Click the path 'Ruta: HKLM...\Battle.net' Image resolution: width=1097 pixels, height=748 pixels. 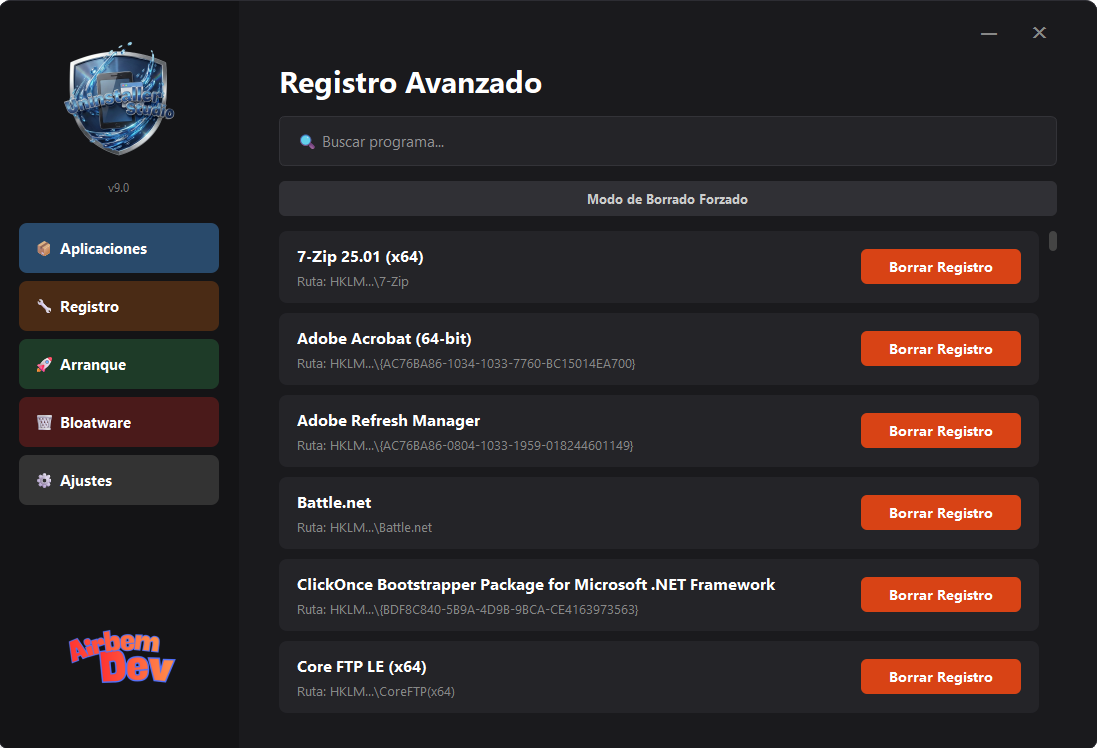(365, 528)
